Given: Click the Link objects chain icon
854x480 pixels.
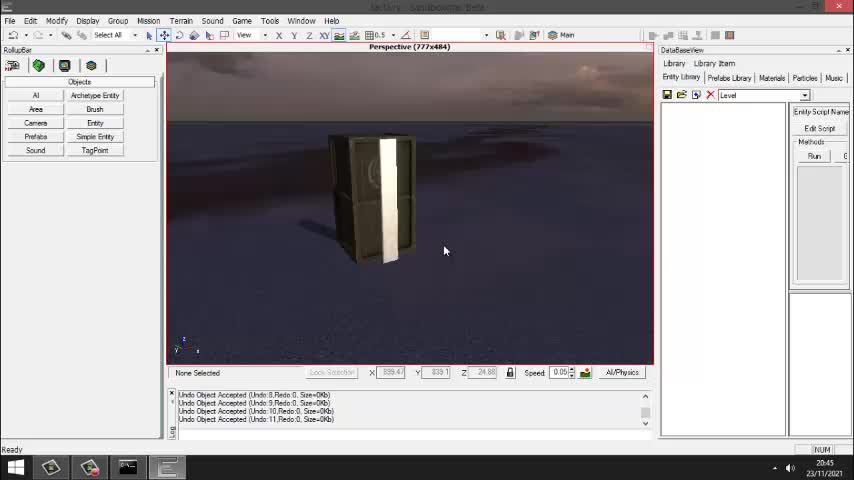Looking at the screenshot, I should 66,35.
